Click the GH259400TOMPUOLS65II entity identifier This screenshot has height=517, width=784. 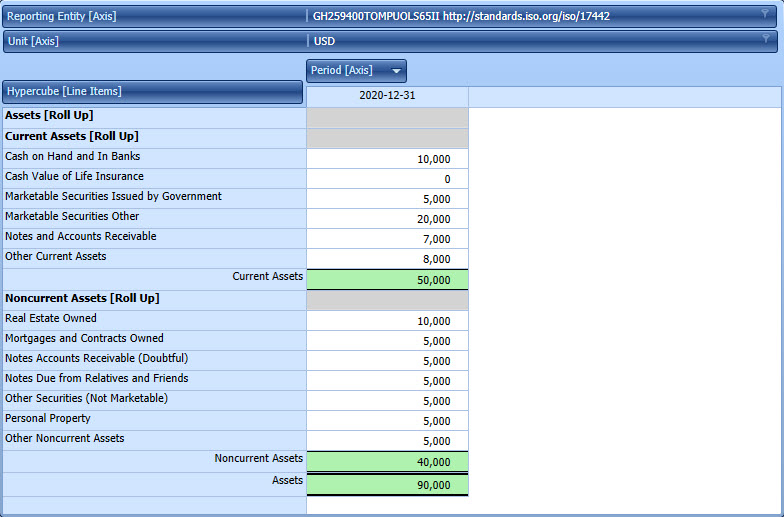pyautogui.click(x=376, y=16)
